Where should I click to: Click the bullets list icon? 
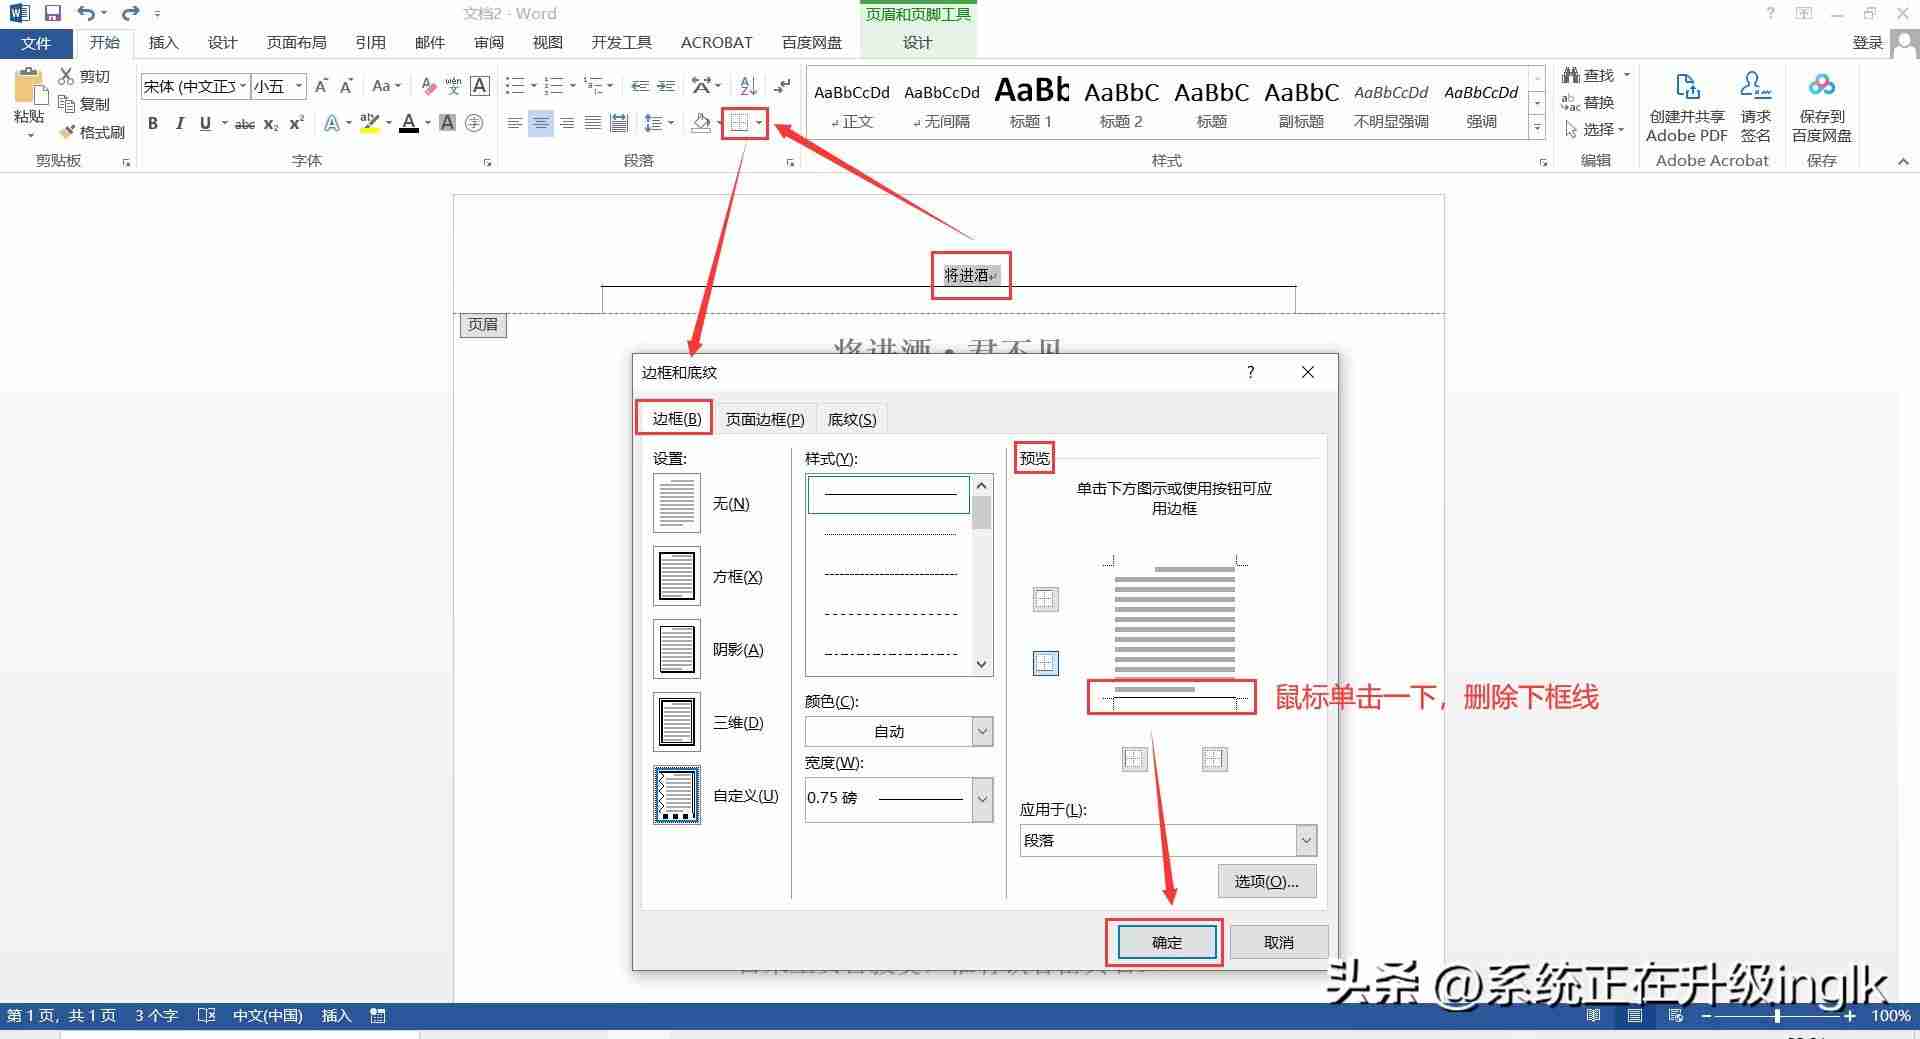pos(515,86)
